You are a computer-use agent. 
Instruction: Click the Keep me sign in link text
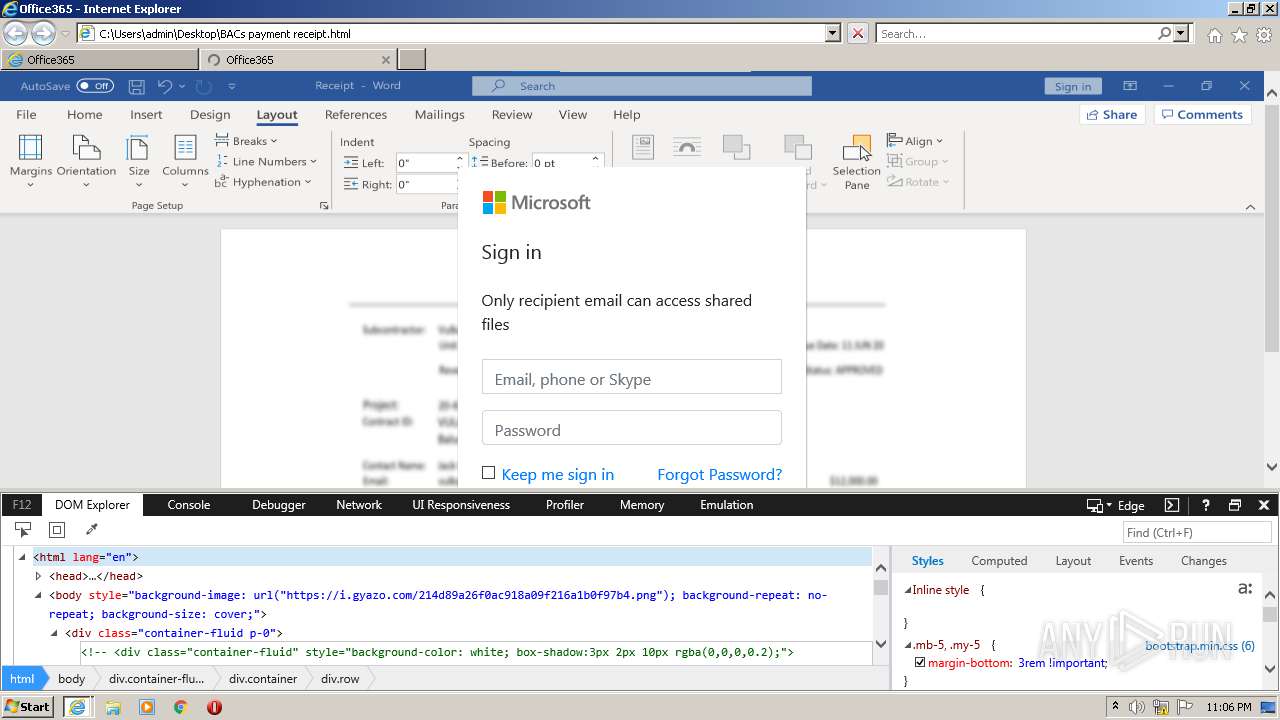pos(557,474)
